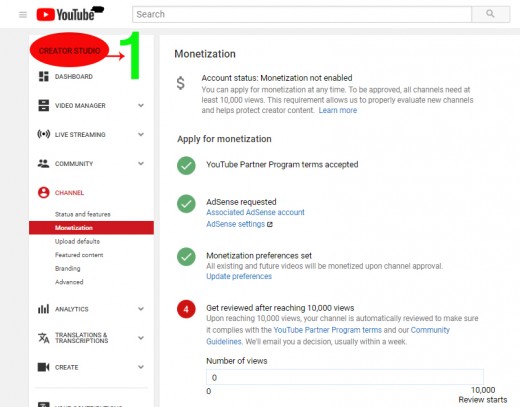Image resolution: width=520 pixels, height=407 pixels.
Task: Open the hamburger guide menu
Action: pos(23,15)
